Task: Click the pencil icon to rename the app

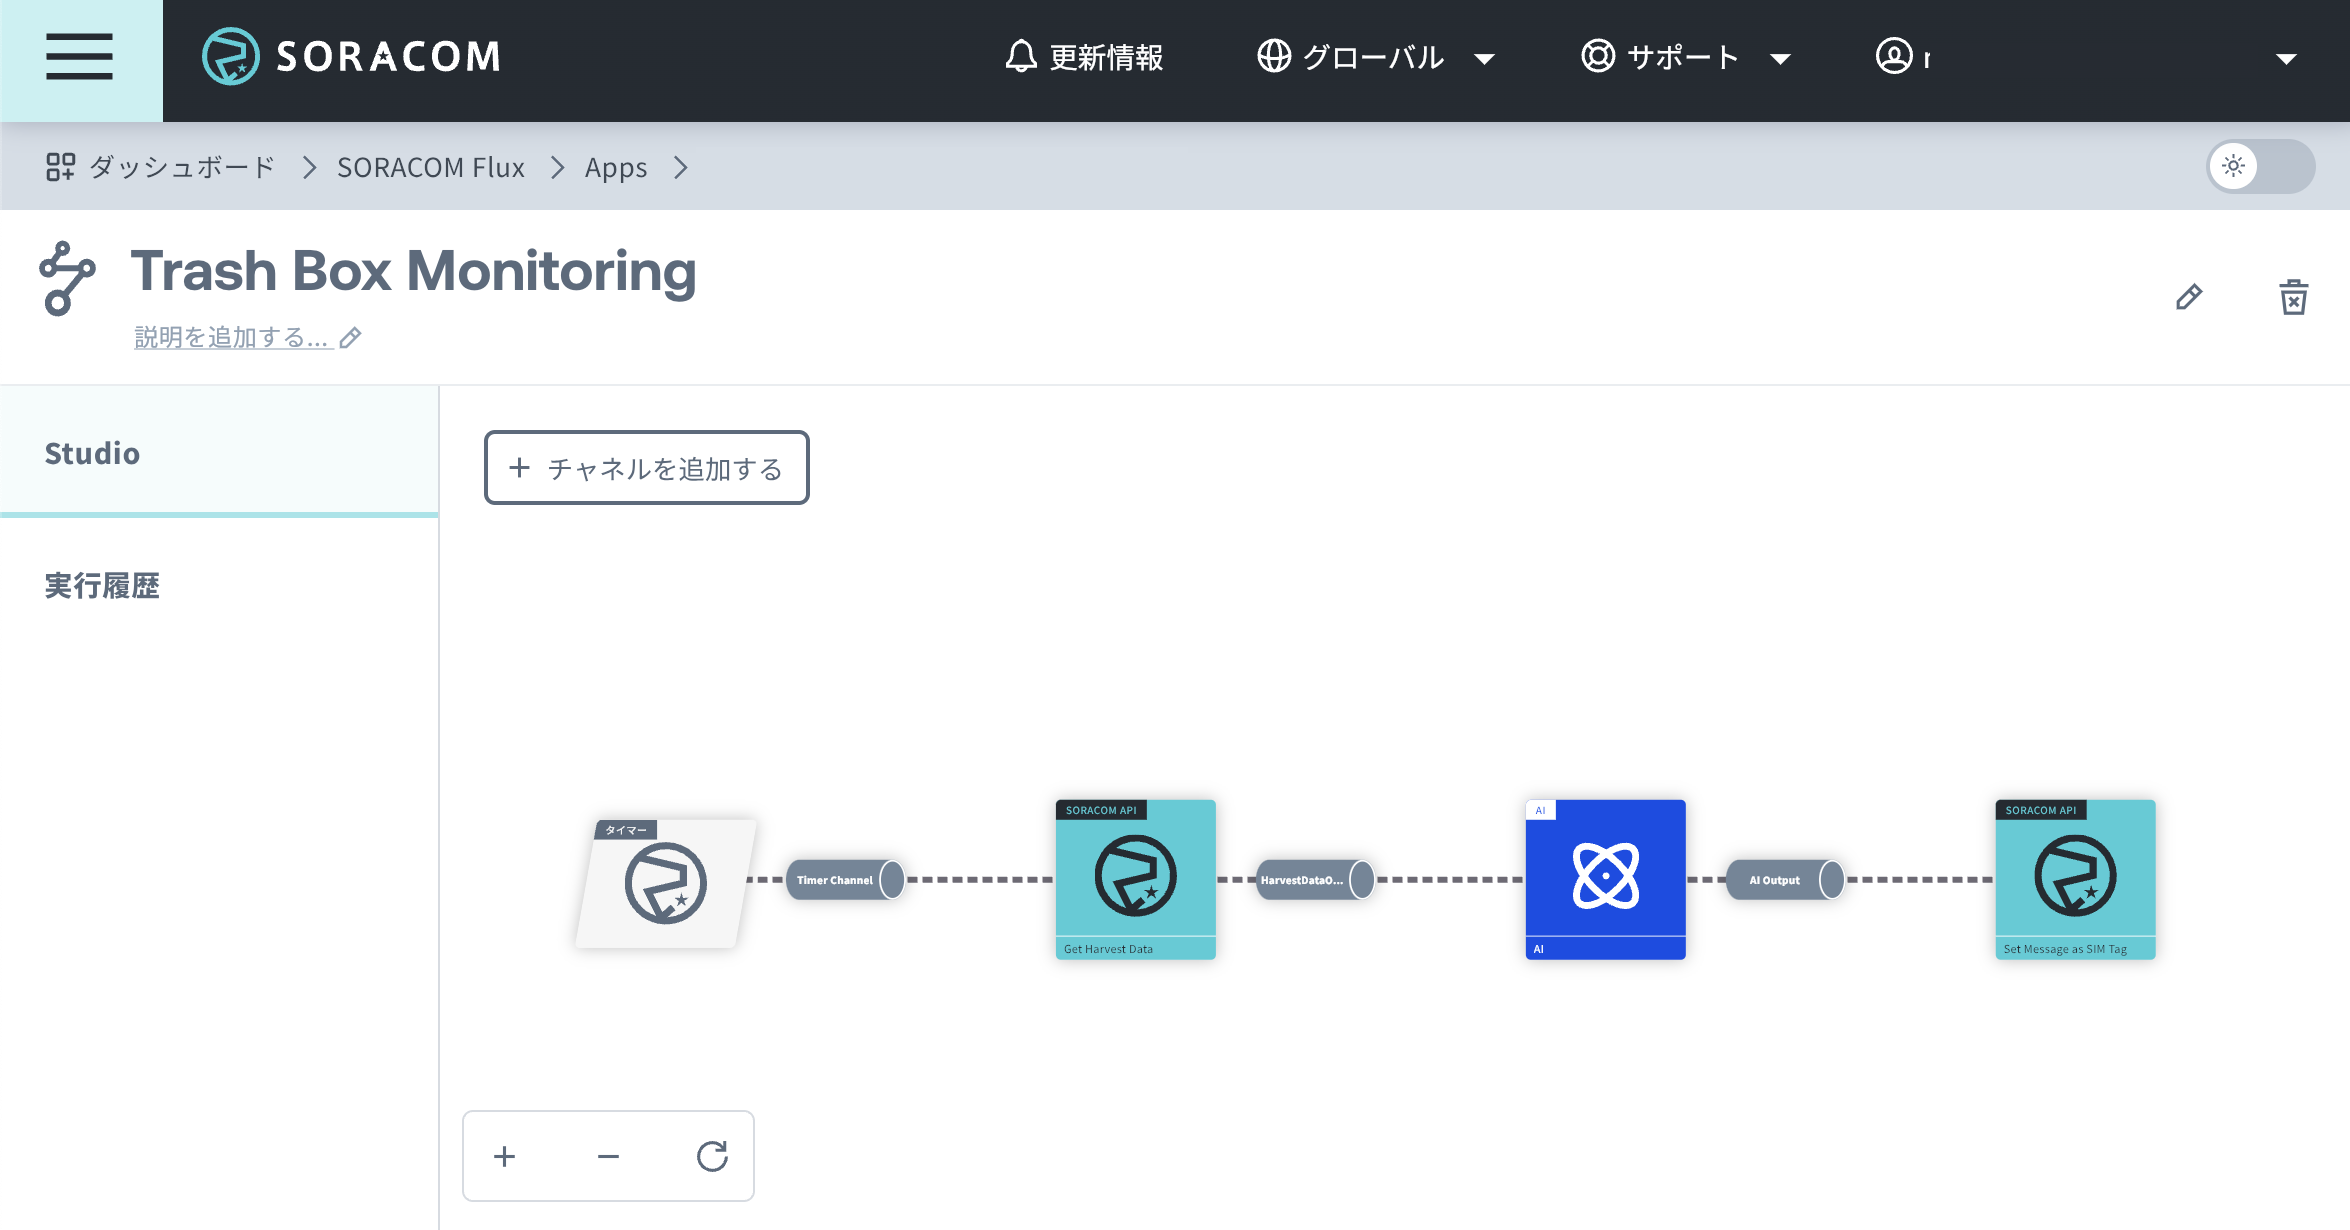Action: click(x=2188, y=297)
